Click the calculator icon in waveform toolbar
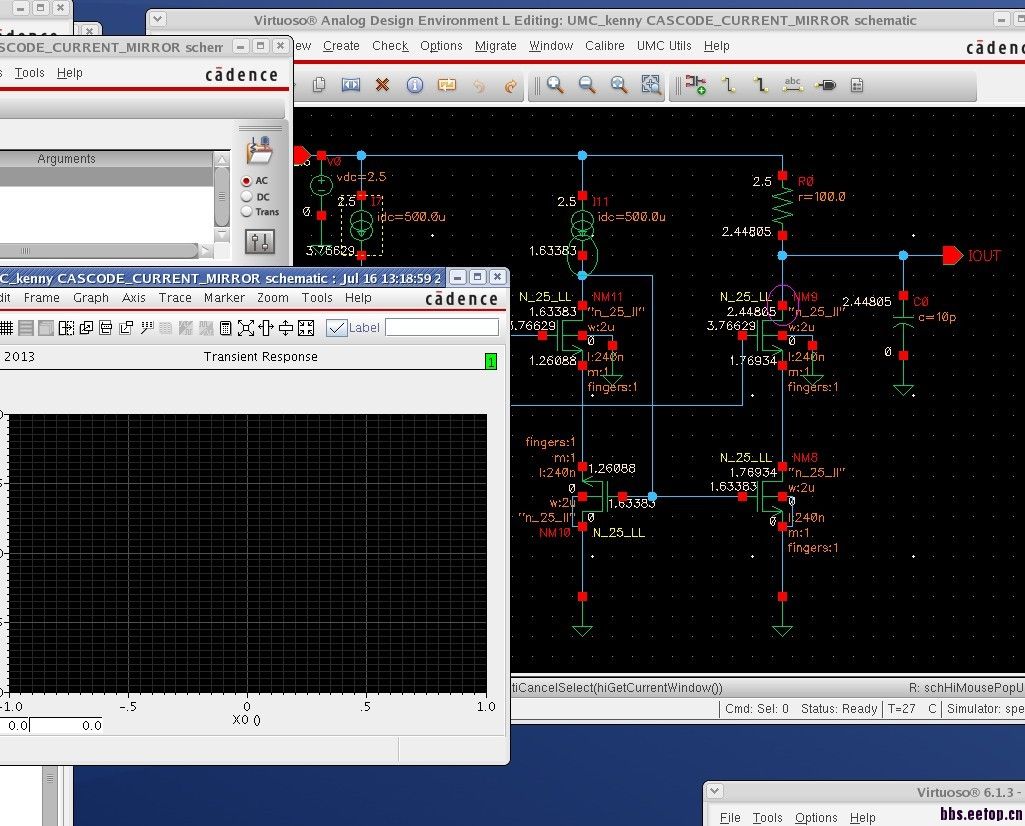 pos(225,328)
